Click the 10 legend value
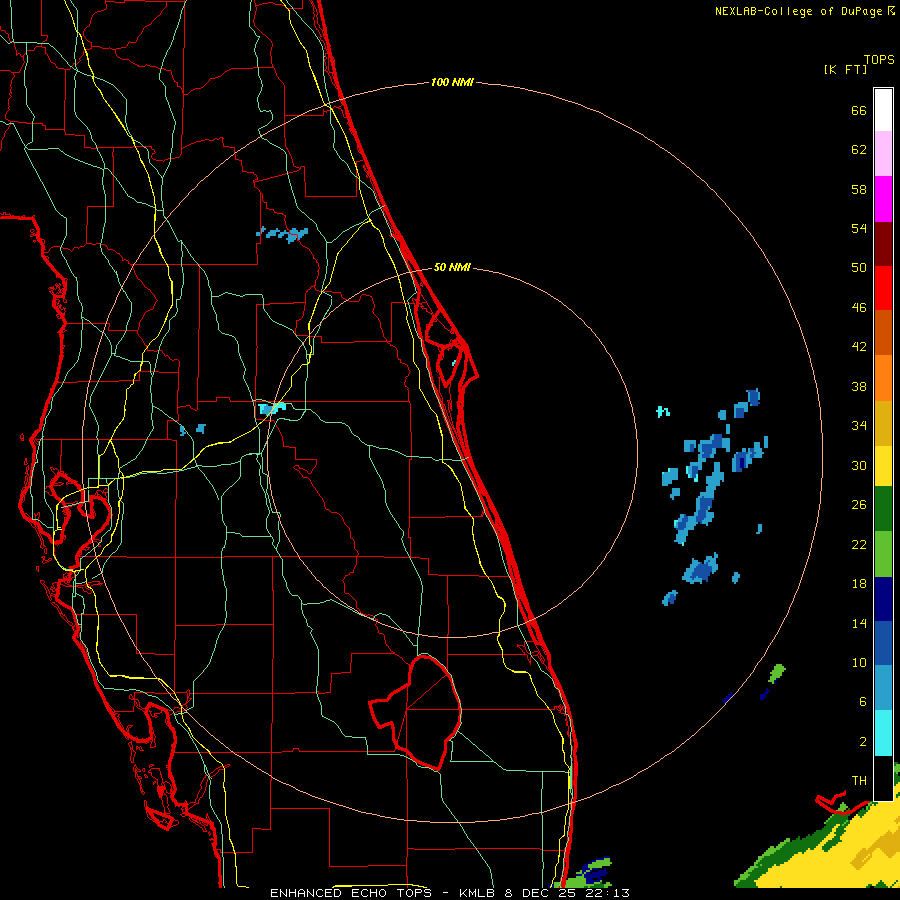The height and width of the screenshot is (900, 900). pos(859,663)
